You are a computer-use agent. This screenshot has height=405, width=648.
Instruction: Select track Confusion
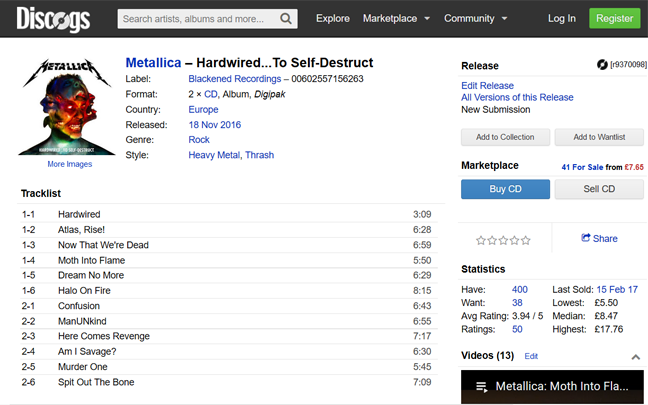(x=79, y=306)
